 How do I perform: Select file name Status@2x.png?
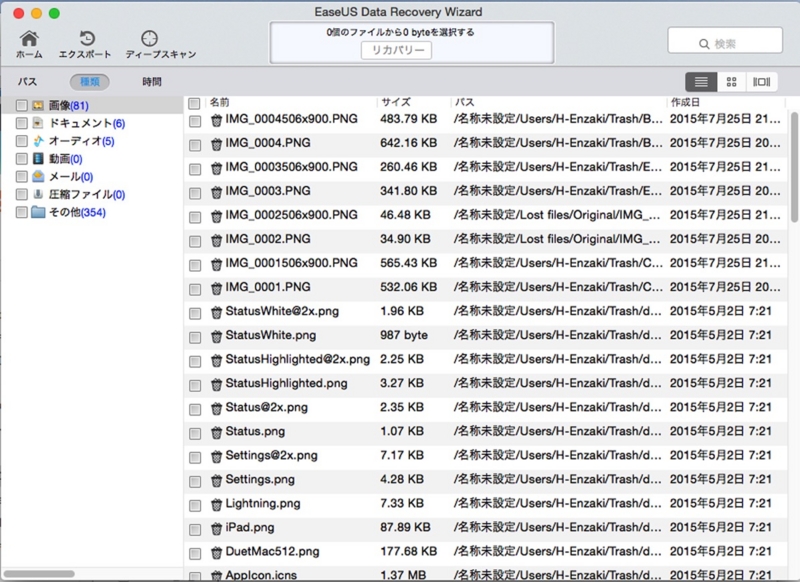tap(266, 407)
